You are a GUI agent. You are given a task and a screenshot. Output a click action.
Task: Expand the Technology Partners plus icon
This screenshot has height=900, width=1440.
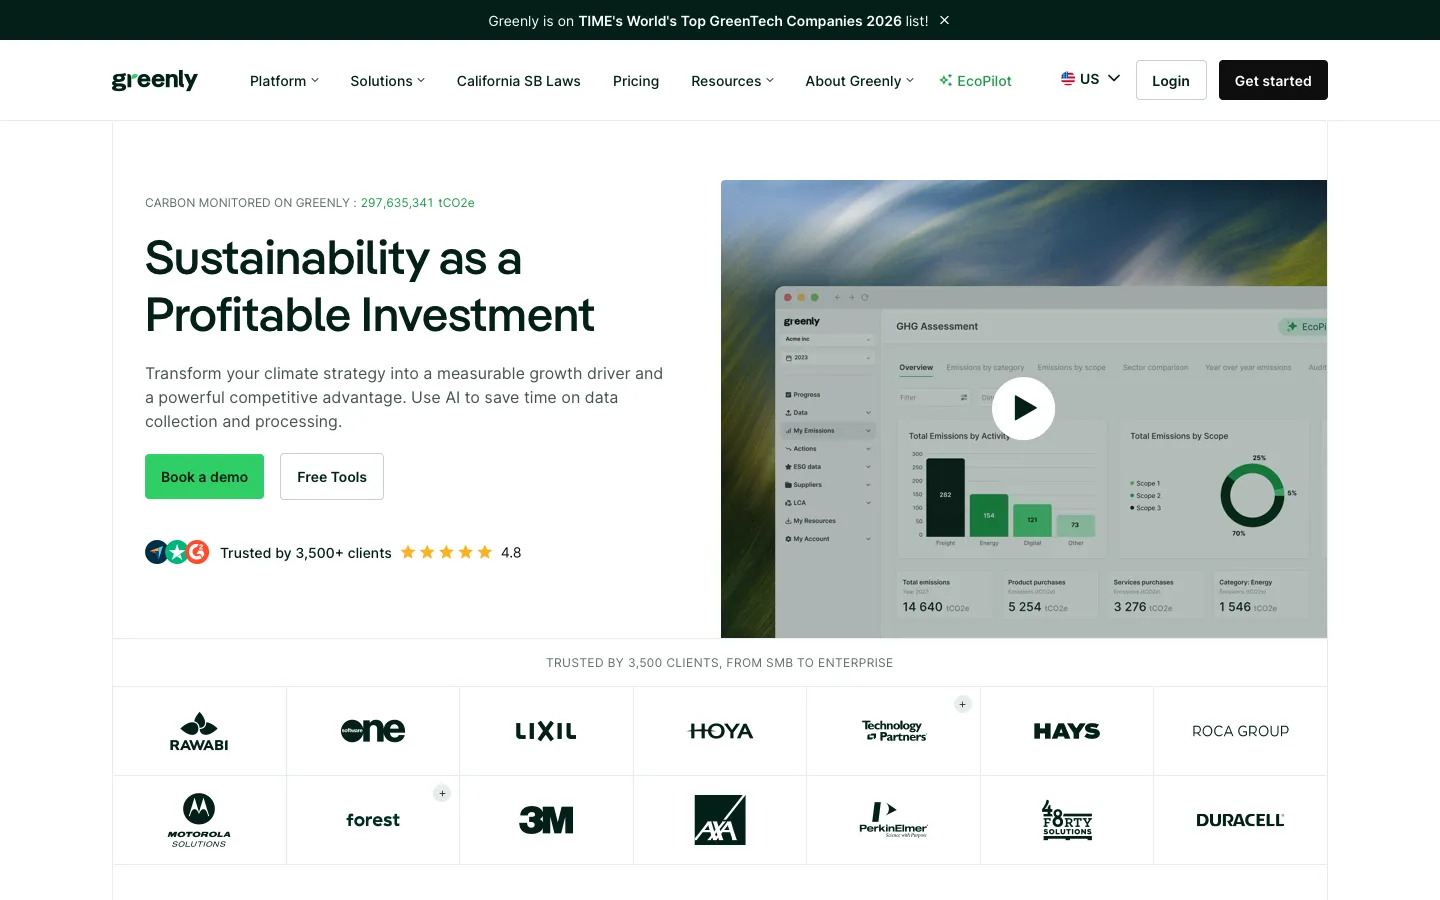[963, 704]
